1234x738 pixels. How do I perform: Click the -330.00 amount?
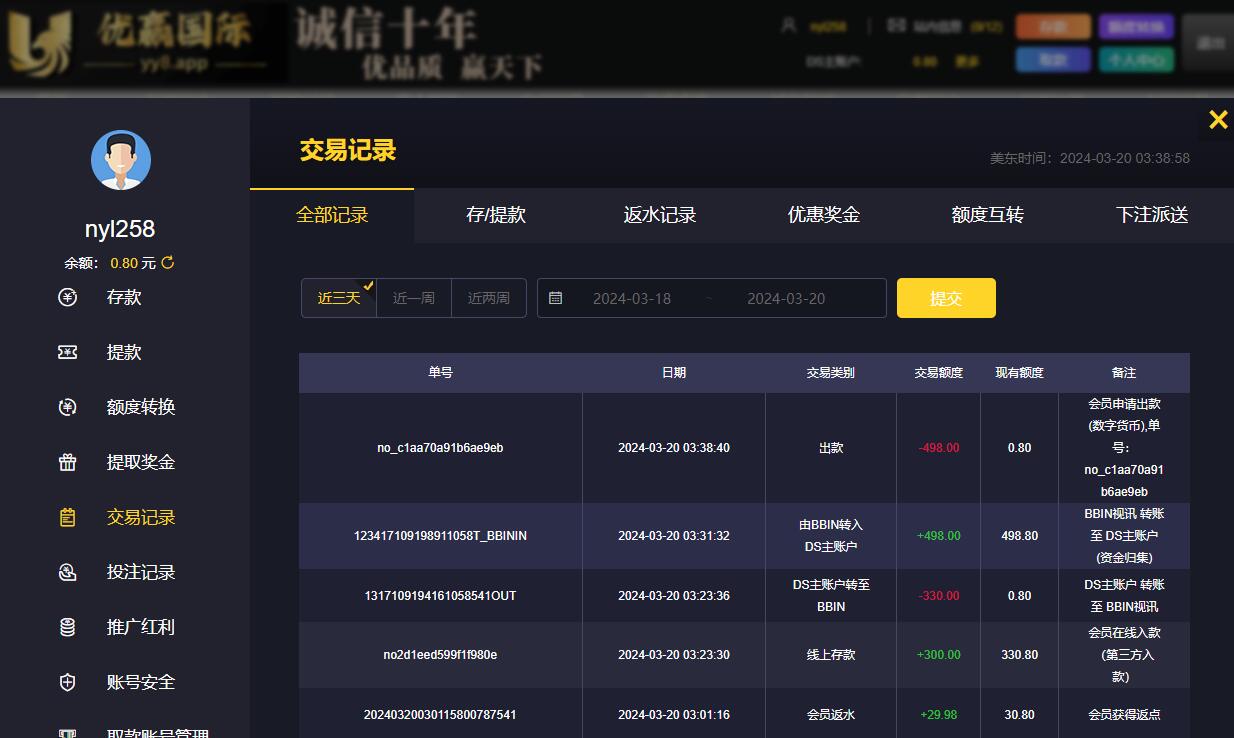coord(939,596)
